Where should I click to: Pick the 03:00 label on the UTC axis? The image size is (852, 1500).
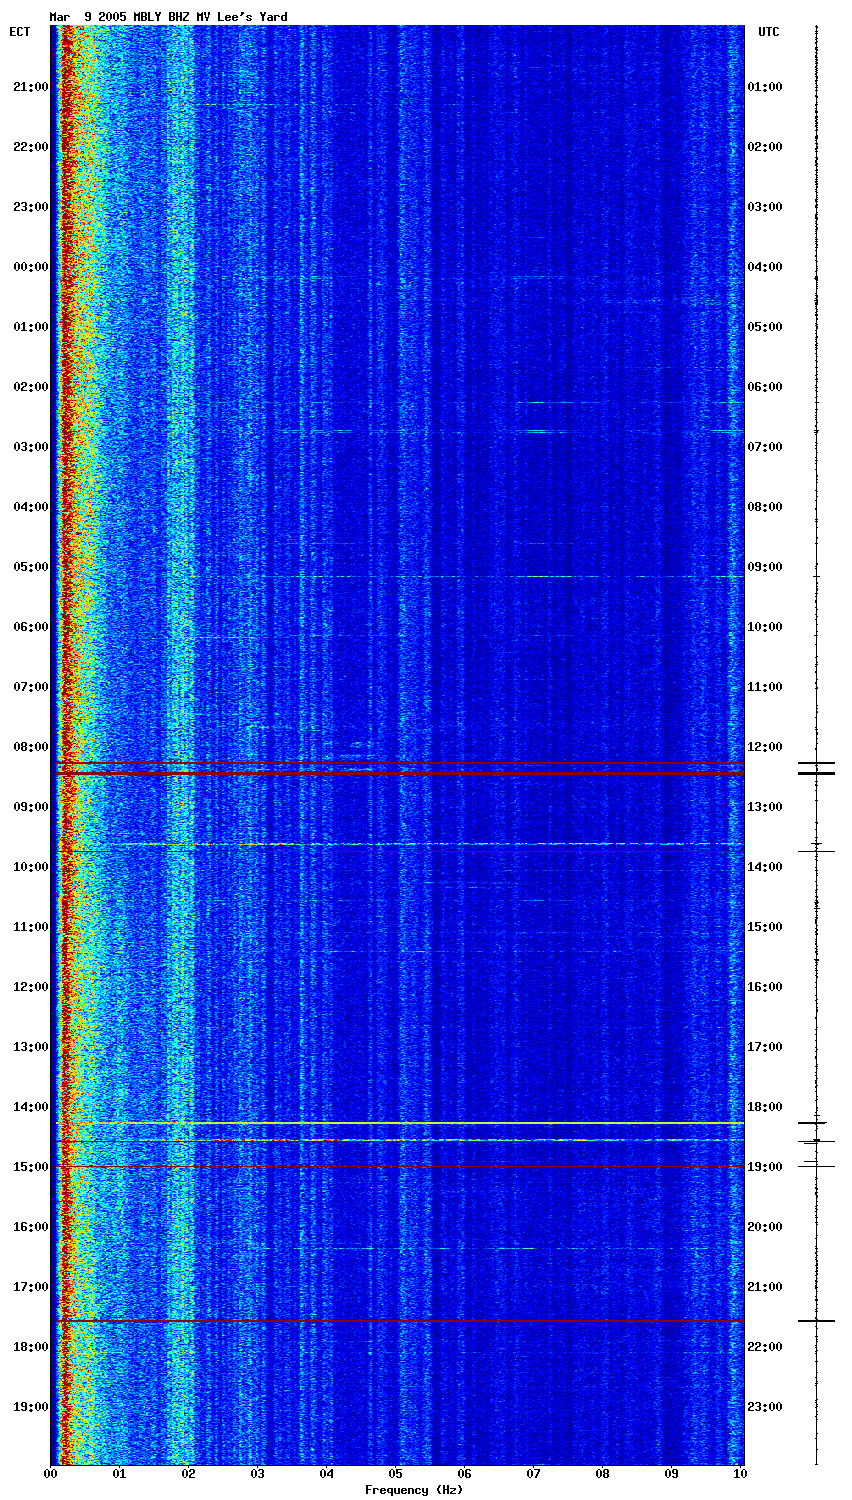coord(765,207)
